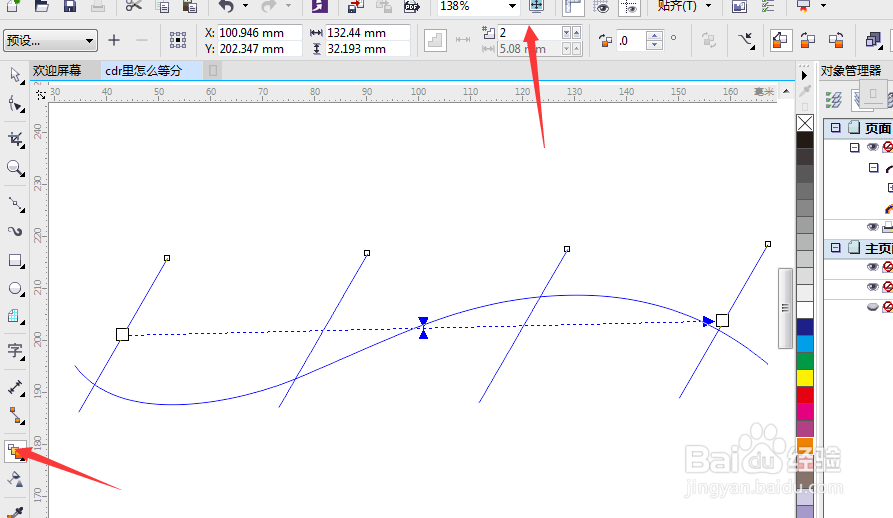Select direct blend button

click(x=780, y=40)
